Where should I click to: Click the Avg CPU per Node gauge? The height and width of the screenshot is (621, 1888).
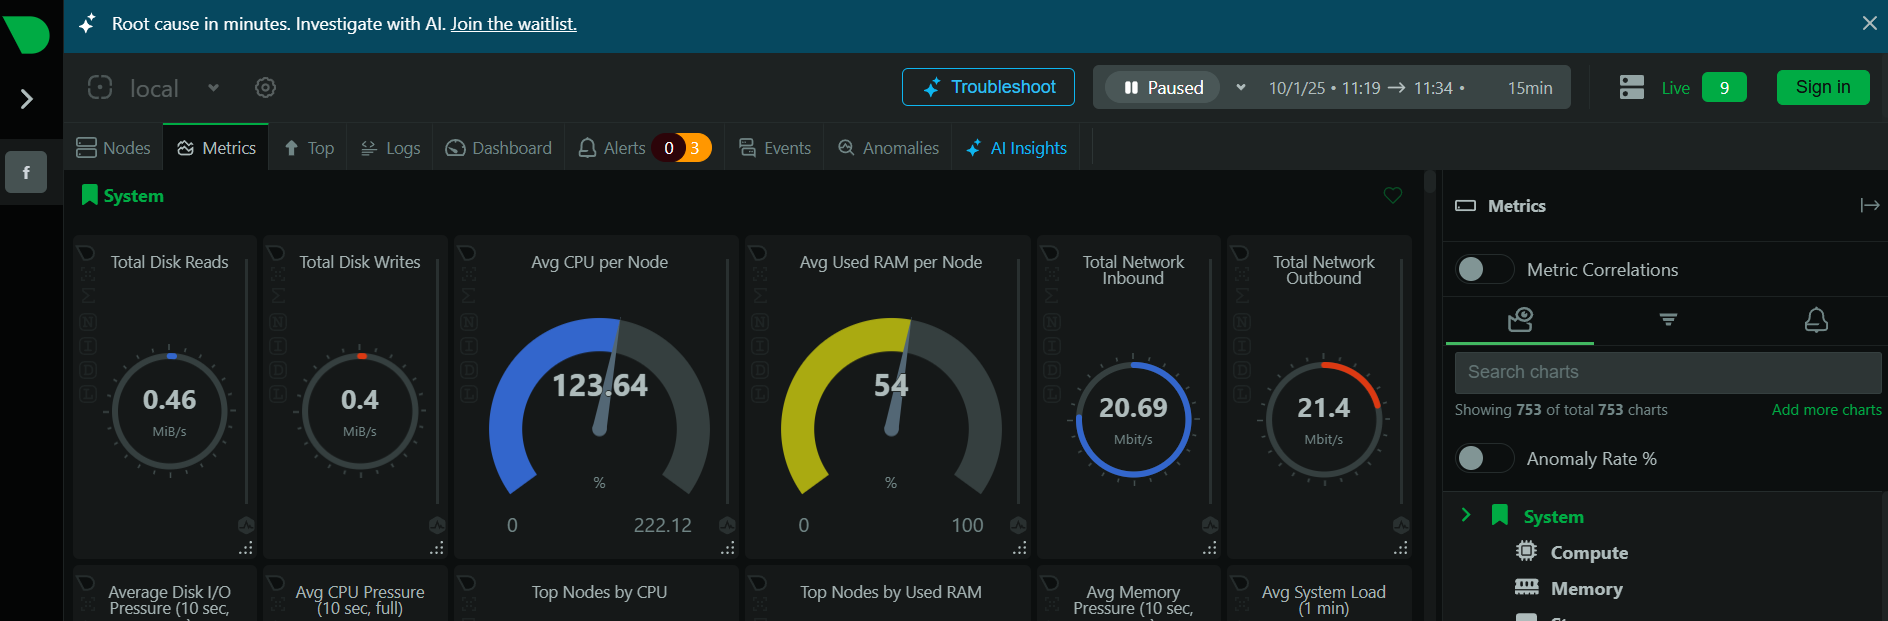point(599,410)
